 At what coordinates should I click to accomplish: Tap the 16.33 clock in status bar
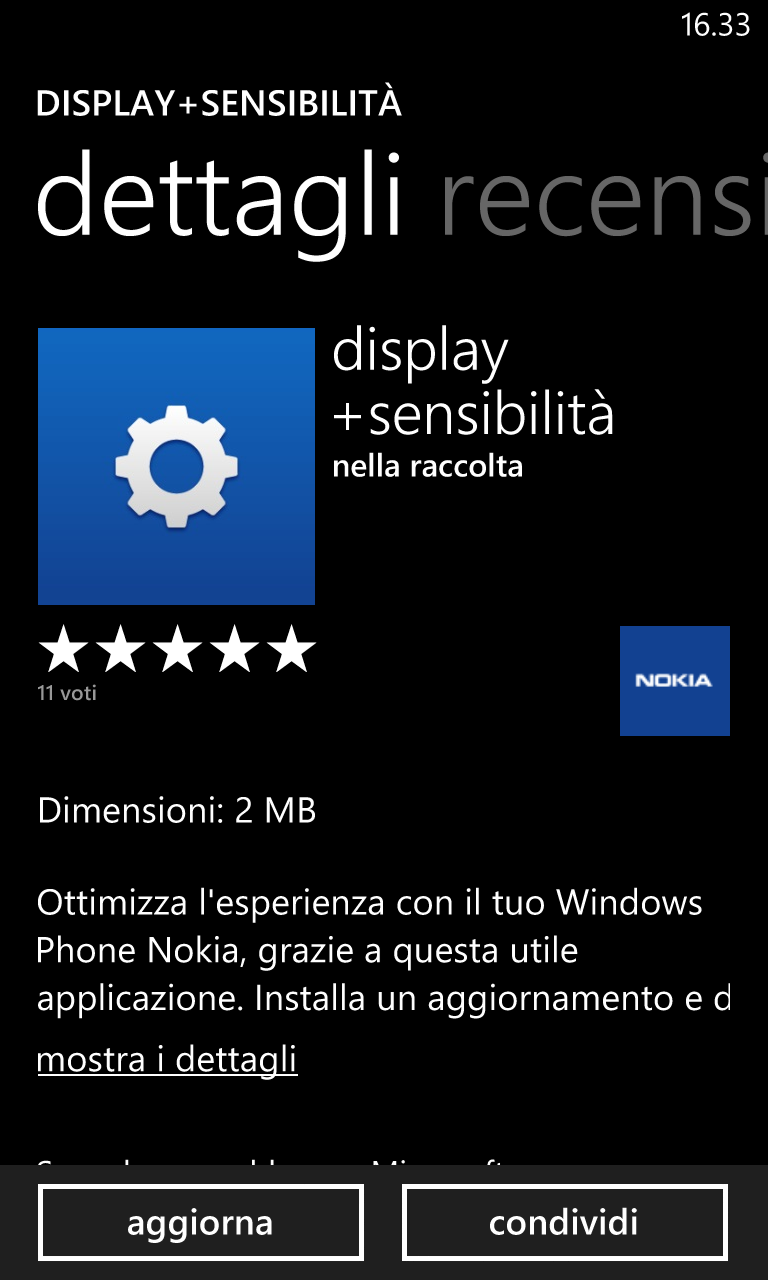pyautogui.click(x=715, y=25)
